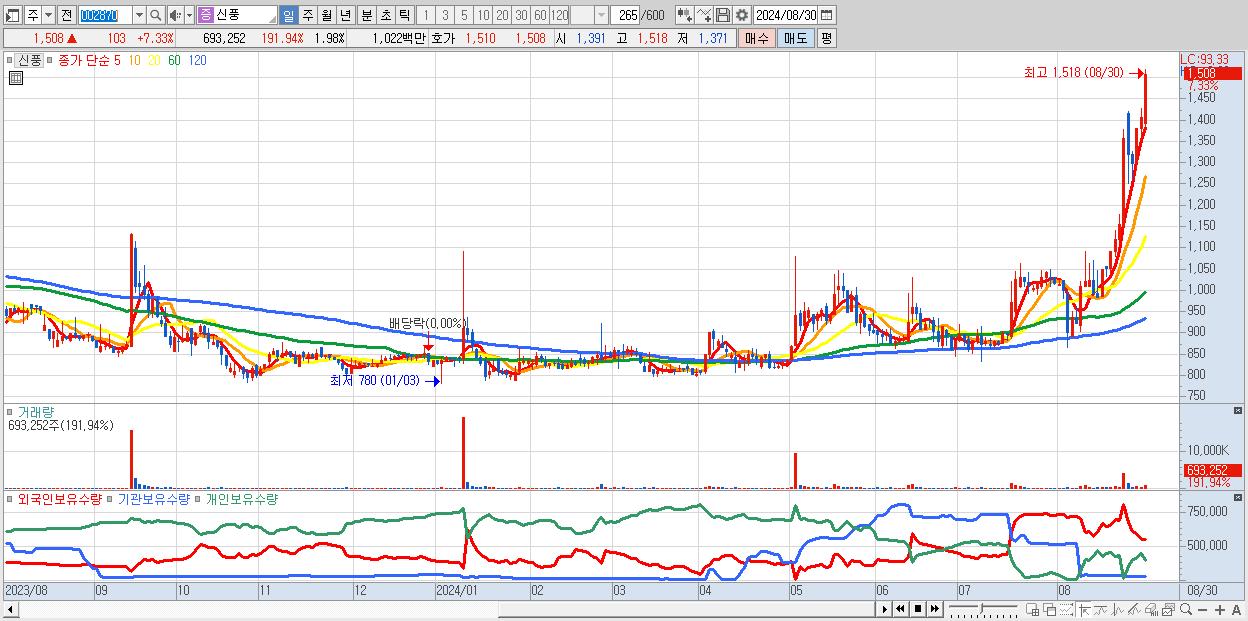Click fast-forward in the bottom toolbar
This screenshot has height=621, width=1248.
pos(934,609)
